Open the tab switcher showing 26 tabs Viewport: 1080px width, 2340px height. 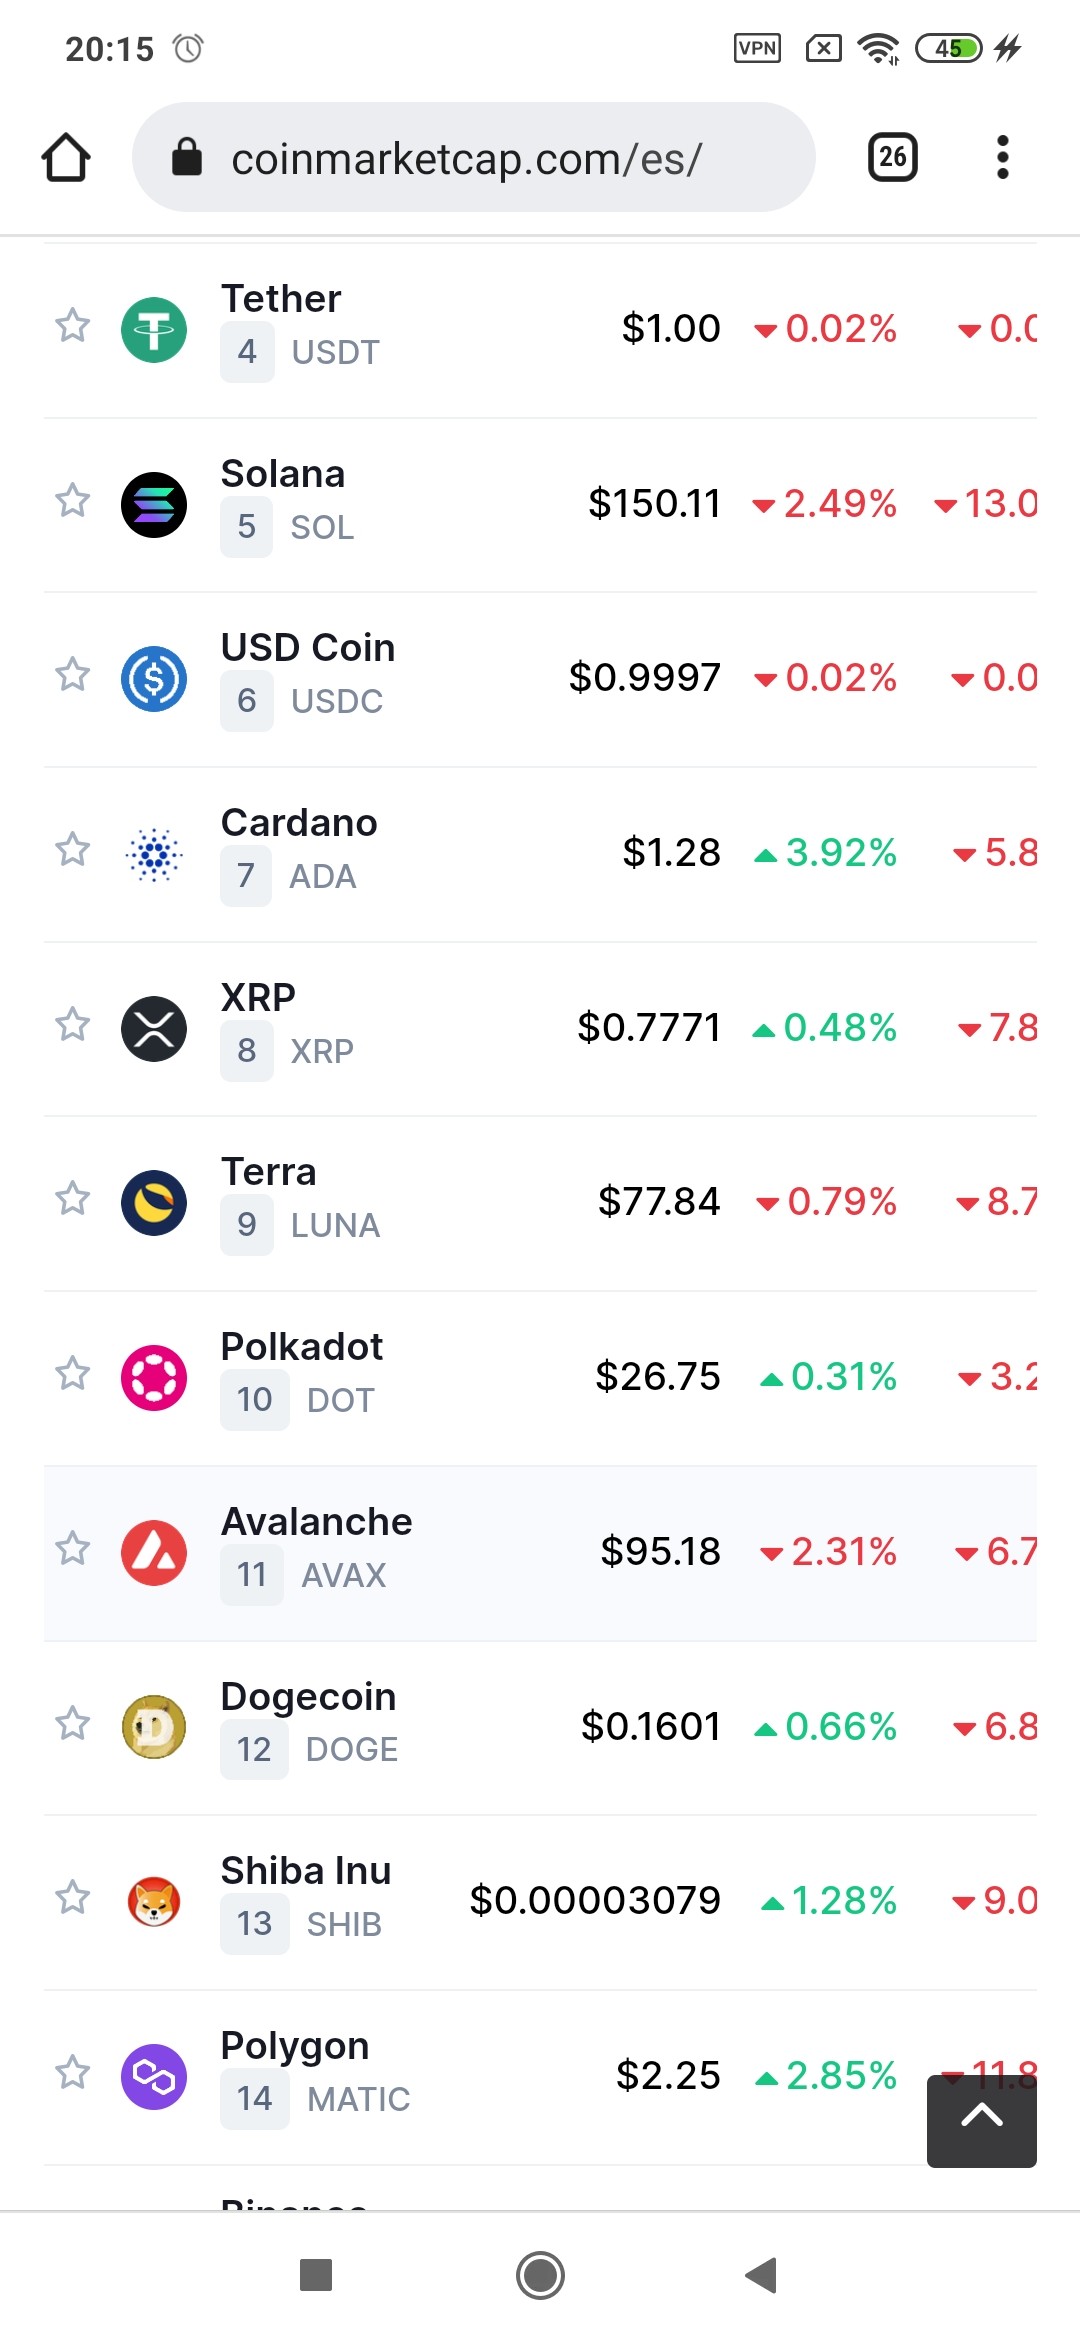click(893, 157)
